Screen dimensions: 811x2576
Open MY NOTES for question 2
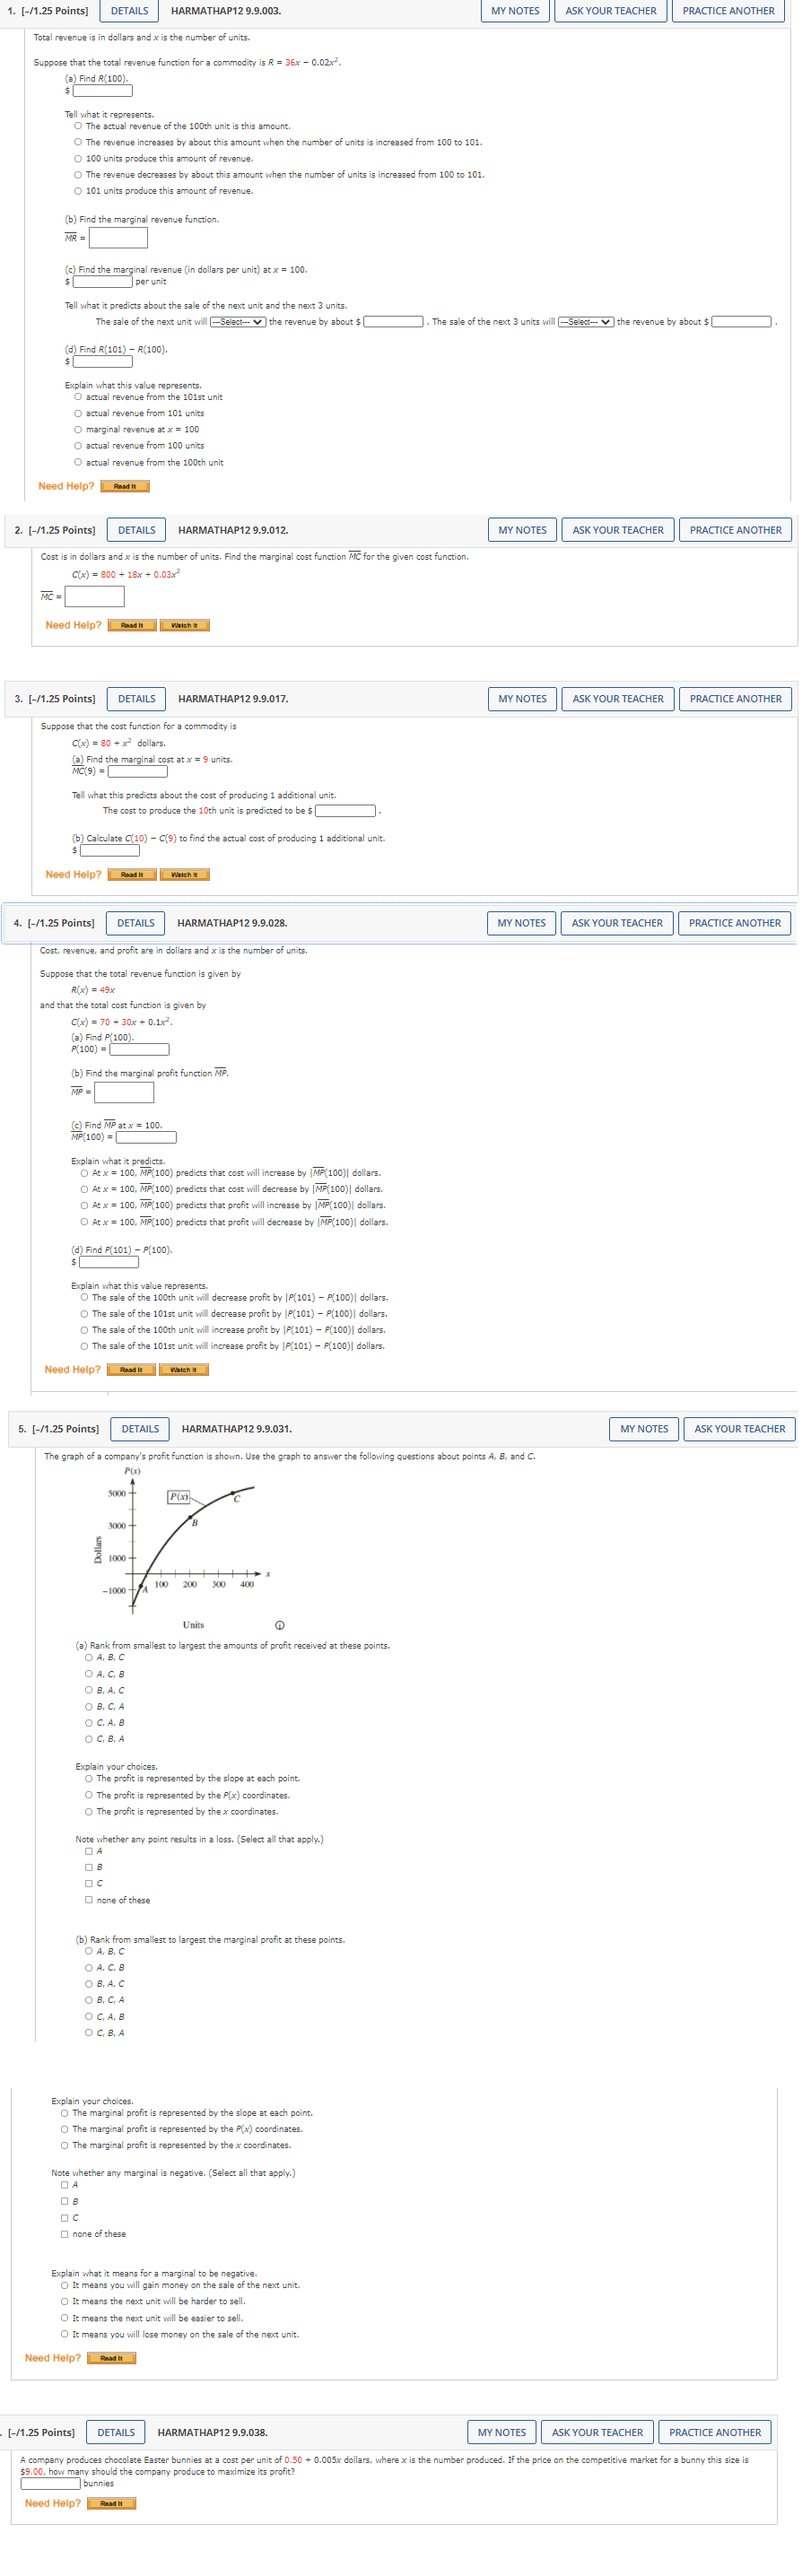[x=522, y=530]
